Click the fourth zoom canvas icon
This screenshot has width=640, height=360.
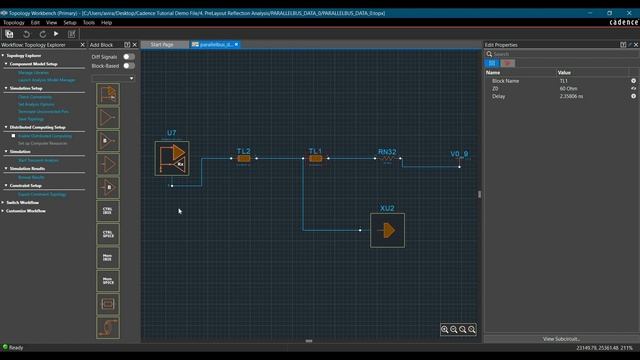[x=472, y=329]
